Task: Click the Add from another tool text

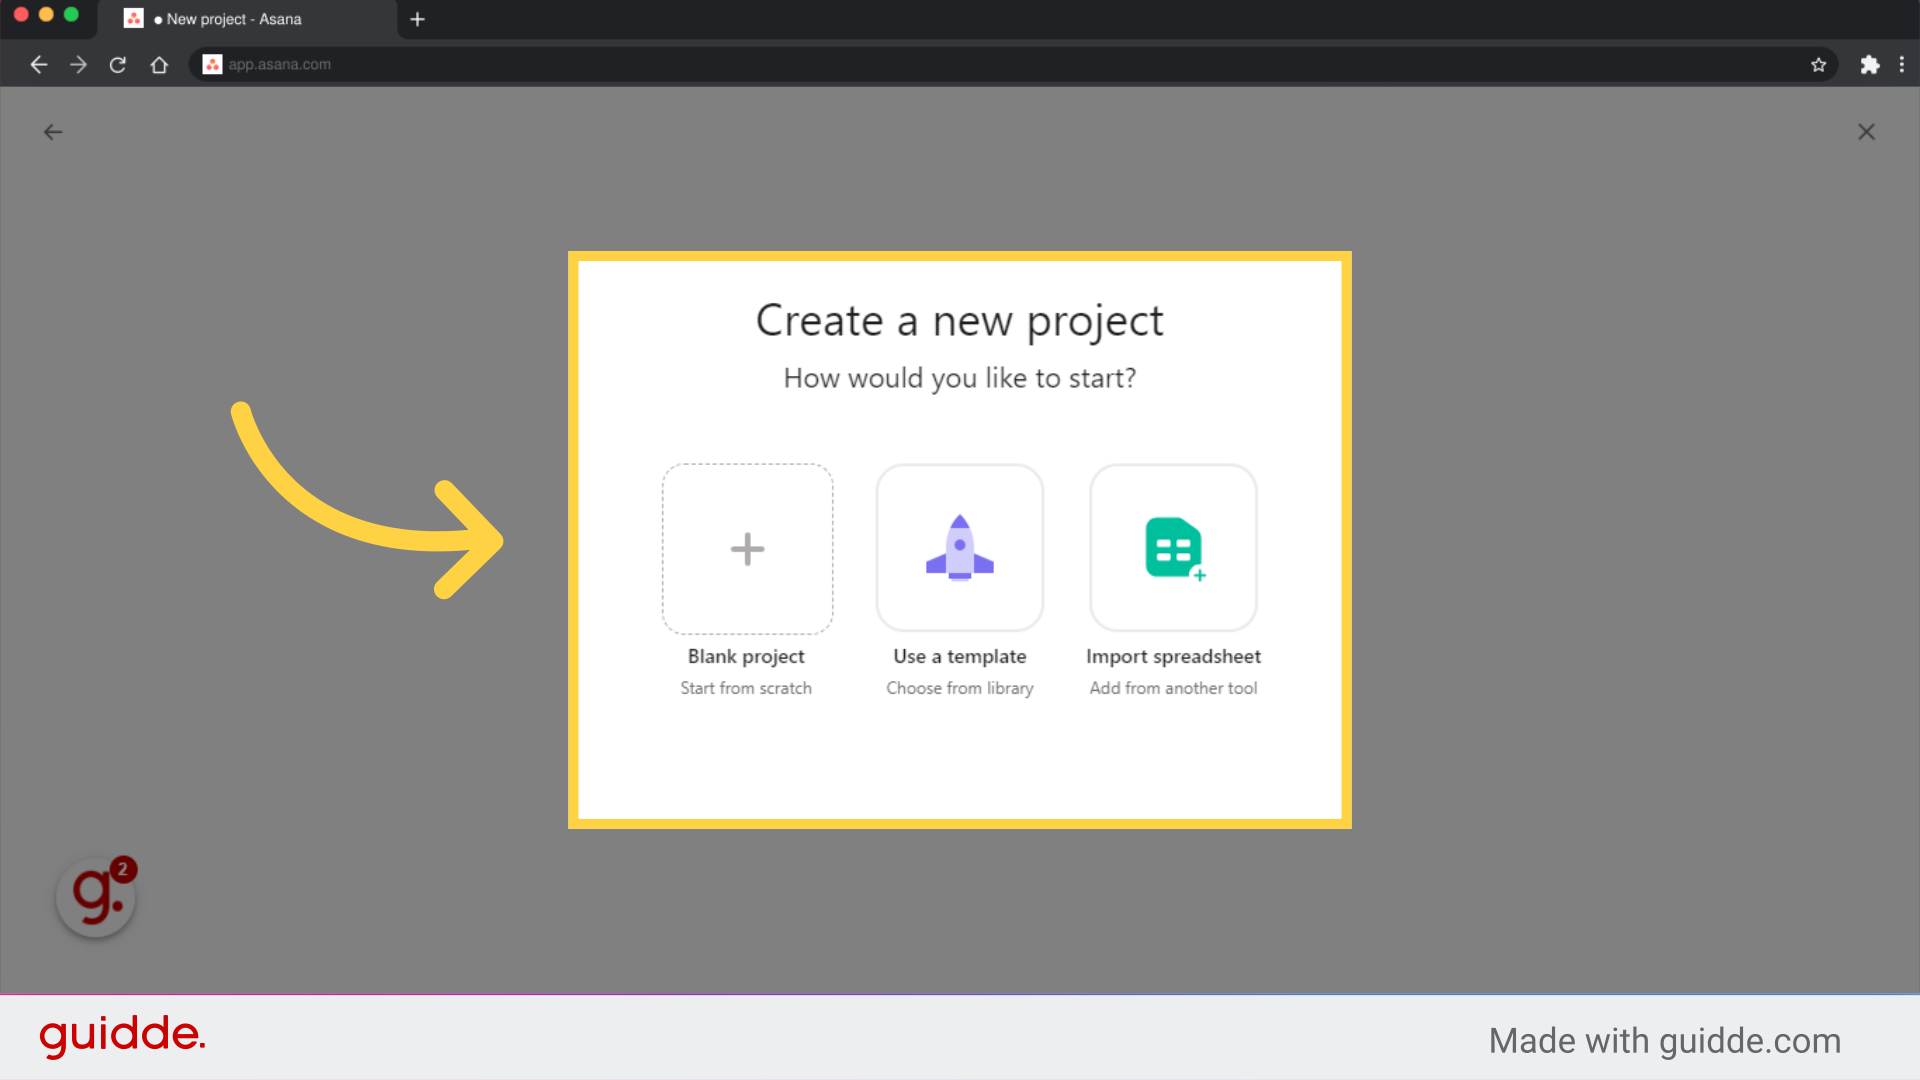Action: [x=1173, y=688]
